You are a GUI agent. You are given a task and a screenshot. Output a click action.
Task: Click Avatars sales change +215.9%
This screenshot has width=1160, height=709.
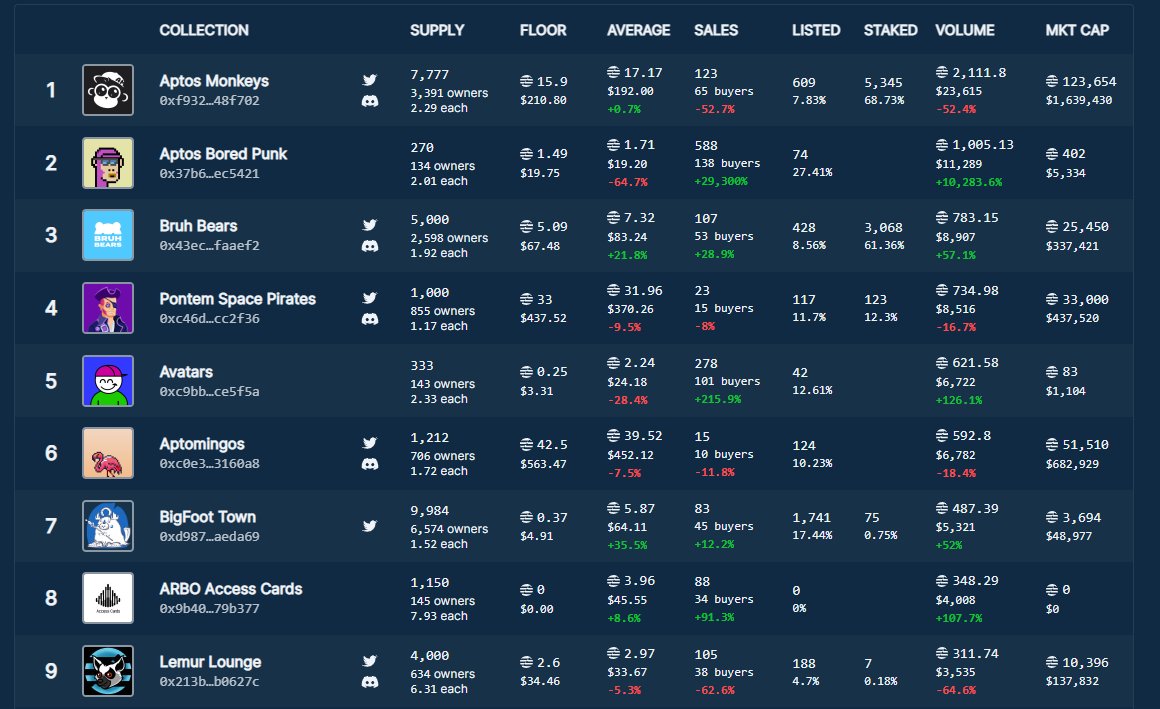tap(718, 400)
